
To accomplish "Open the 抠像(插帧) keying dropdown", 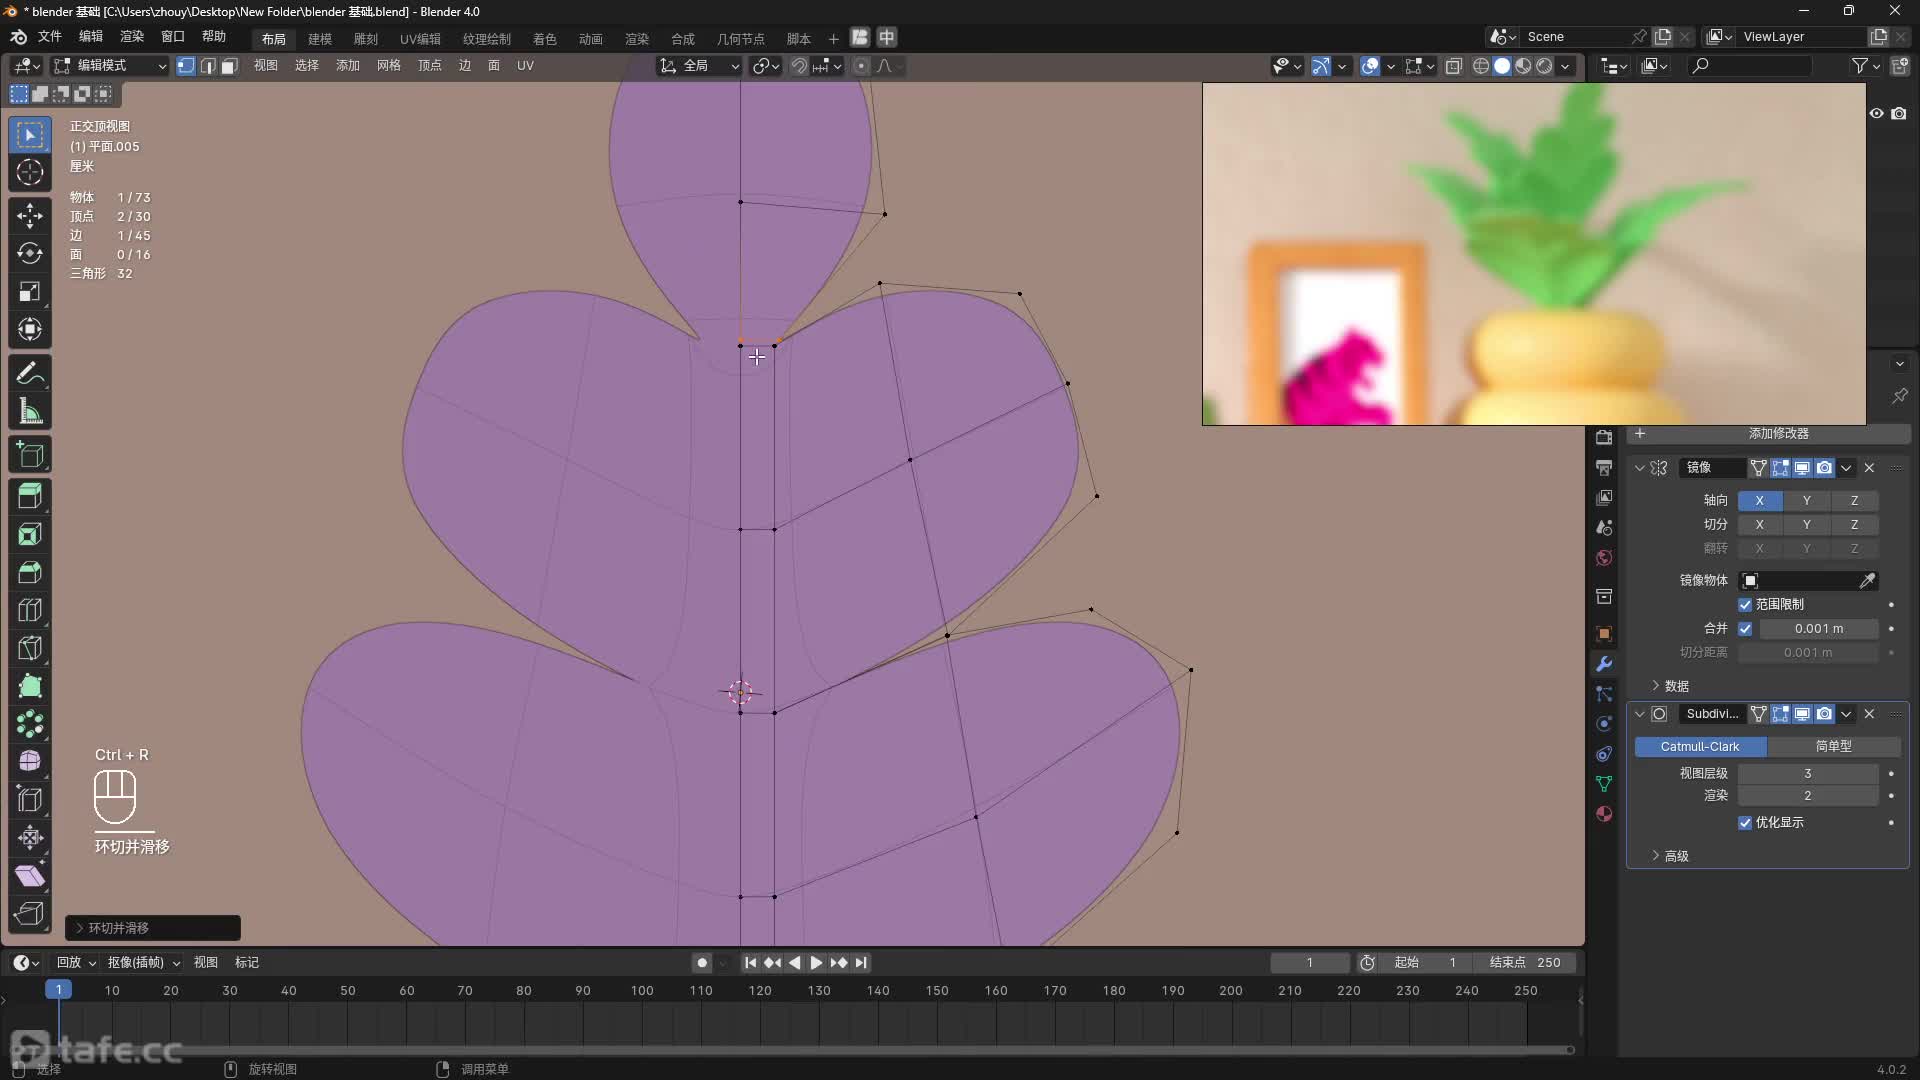I will click(x=144, y=963).
